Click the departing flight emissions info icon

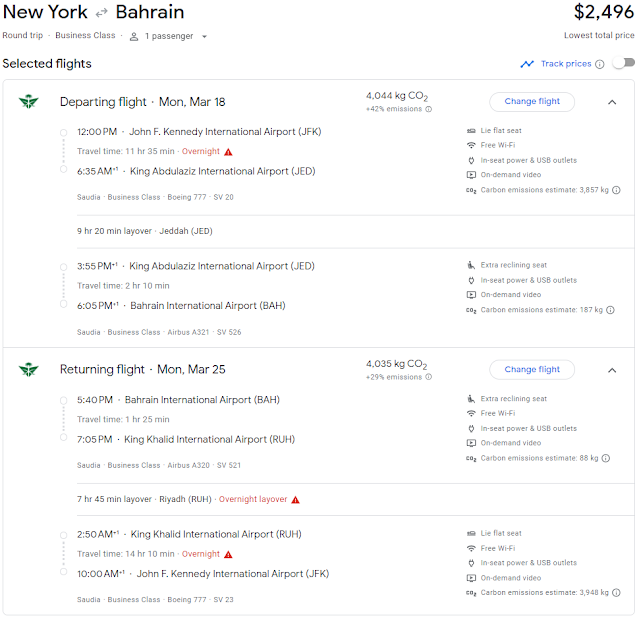point(429,110)
